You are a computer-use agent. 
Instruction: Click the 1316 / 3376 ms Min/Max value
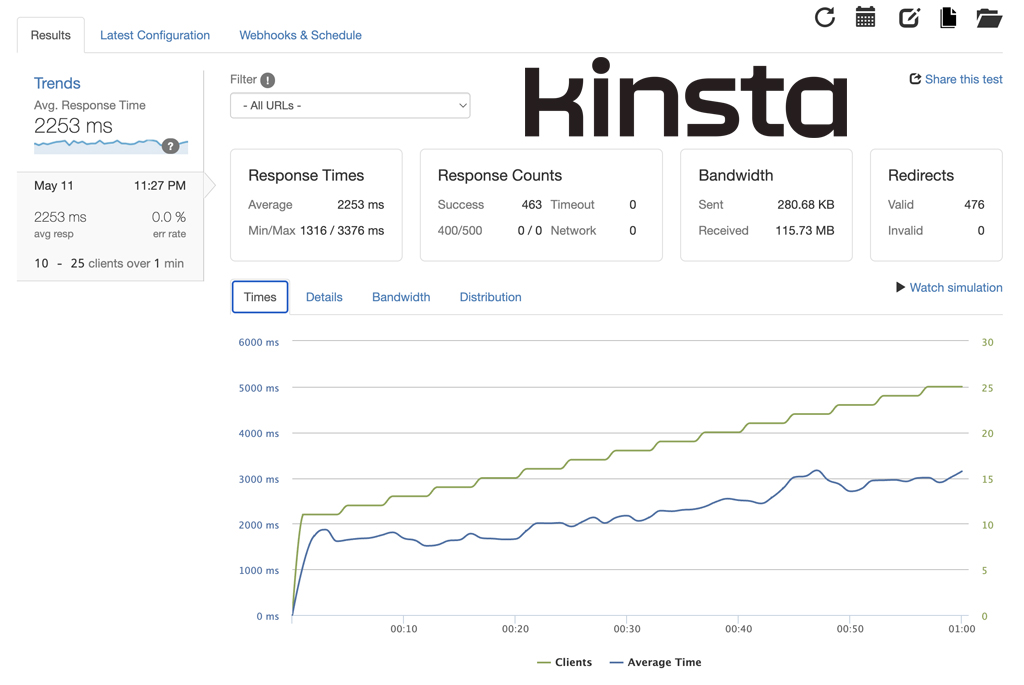point(342,231)
